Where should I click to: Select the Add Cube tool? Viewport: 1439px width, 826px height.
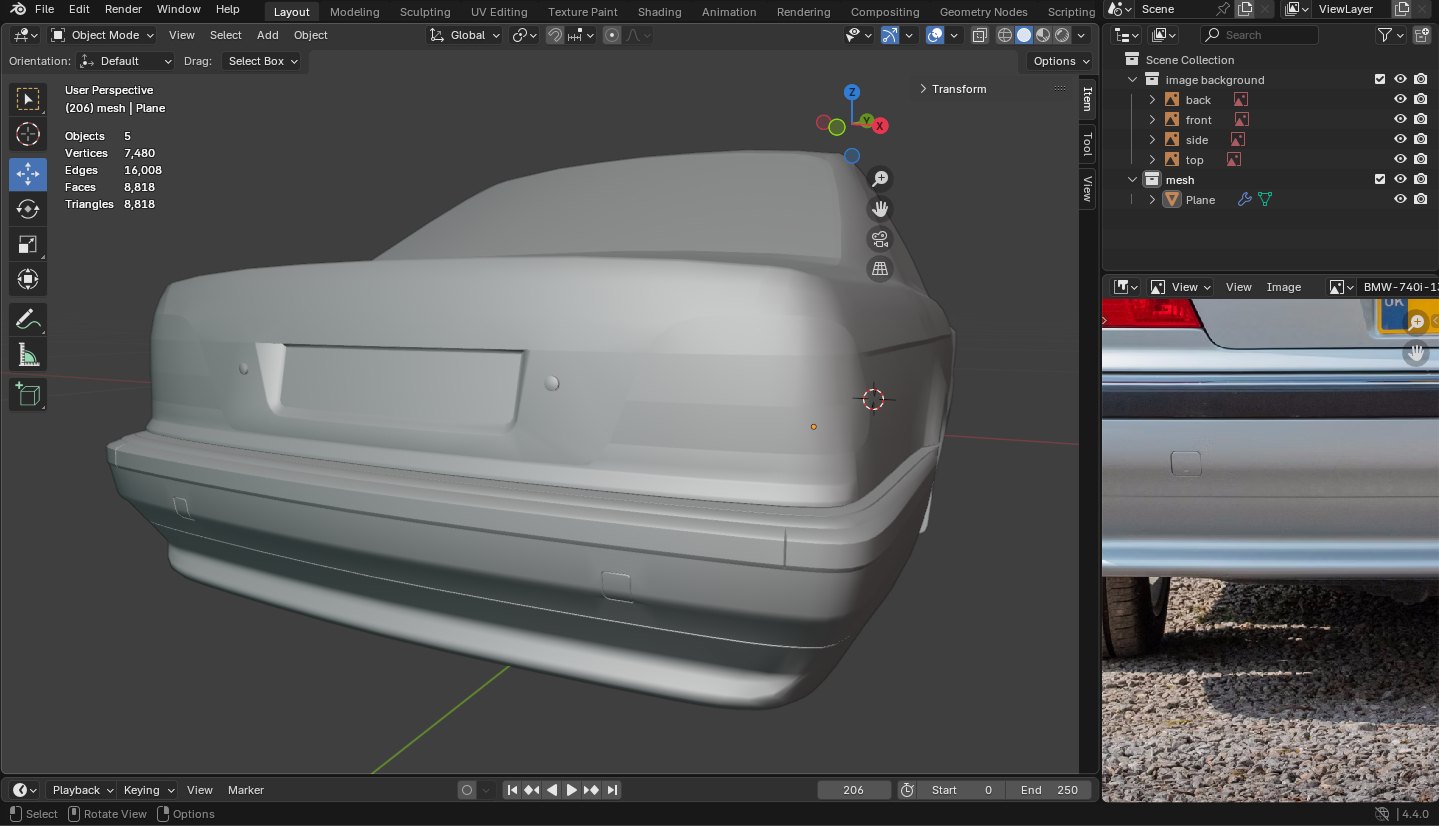tap(28, 394)
